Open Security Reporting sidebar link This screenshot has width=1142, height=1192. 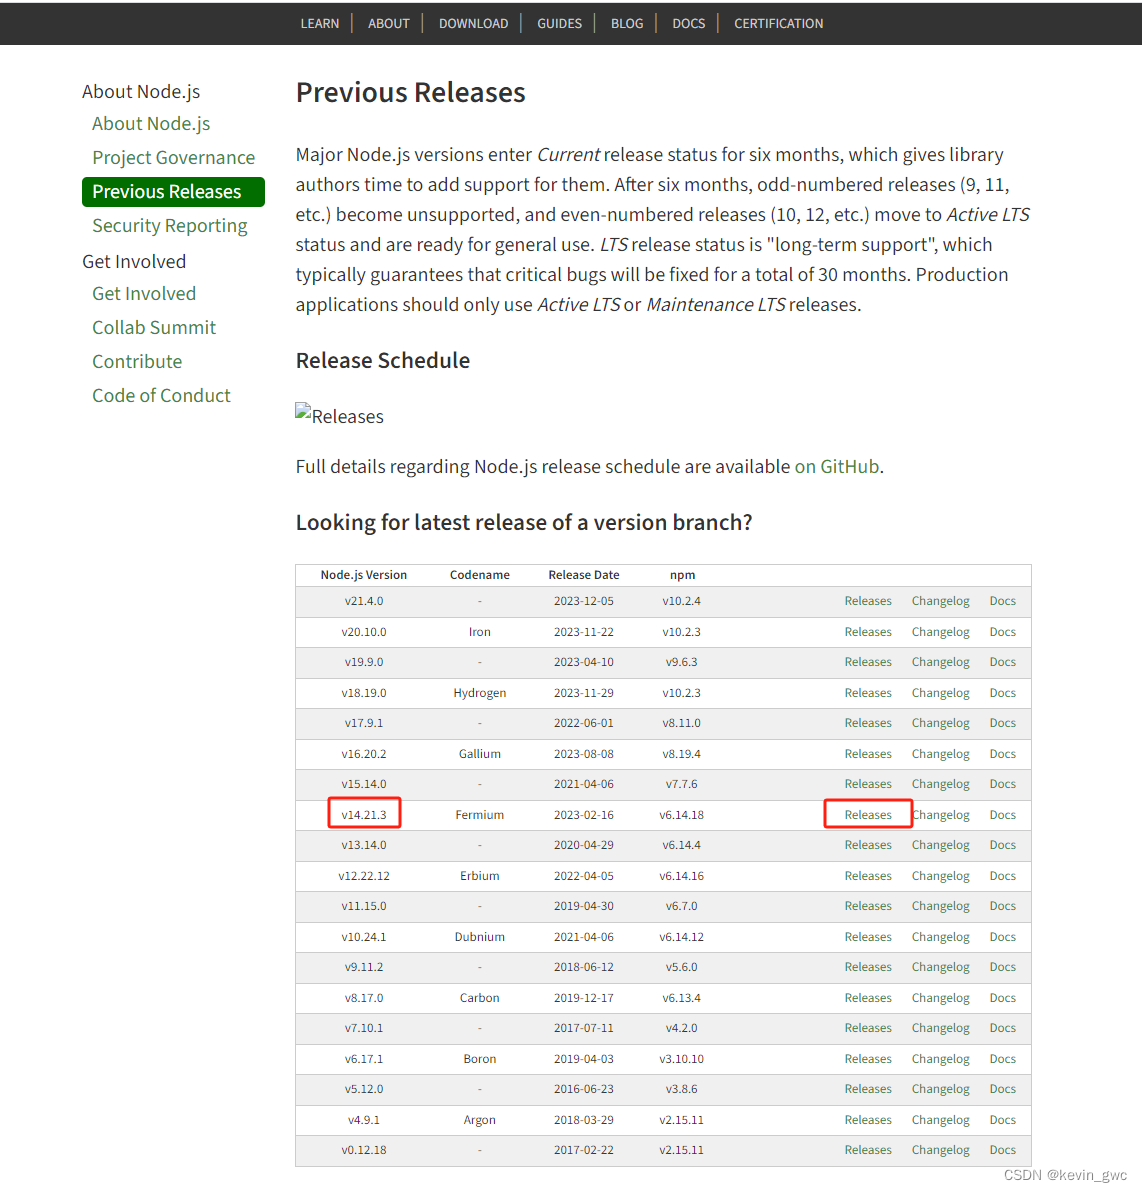tap(170, 226)
